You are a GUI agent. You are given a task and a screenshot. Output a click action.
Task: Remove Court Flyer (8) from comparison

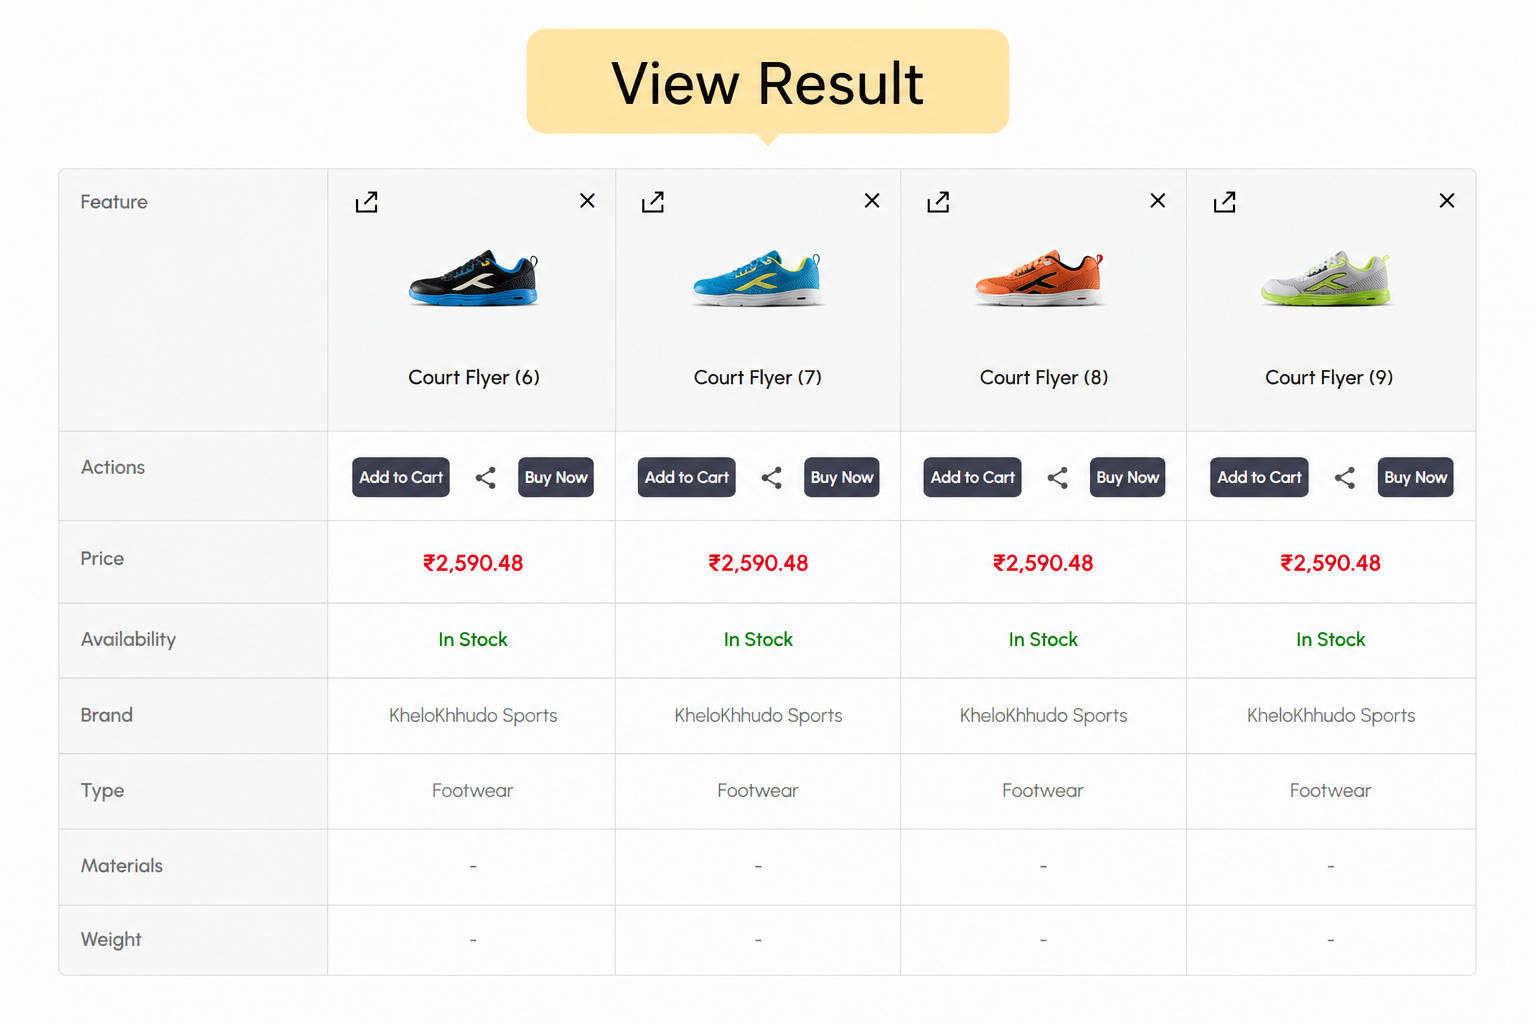(x=1158, y=201)
